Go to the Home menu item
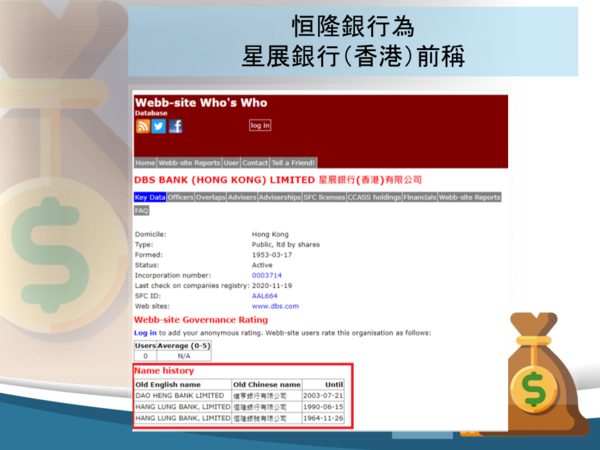Screen dimensions: 600x450 145,163
